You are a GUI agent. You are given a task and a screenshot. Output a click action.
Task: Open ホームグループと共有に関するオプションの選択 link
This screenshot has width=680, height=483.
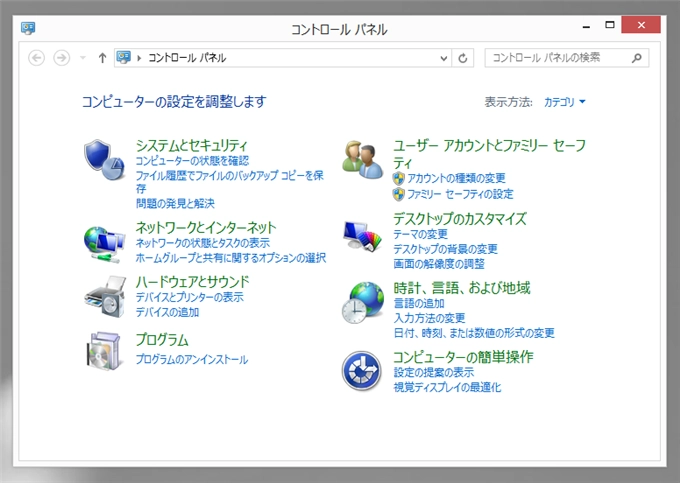pos(231,258)
